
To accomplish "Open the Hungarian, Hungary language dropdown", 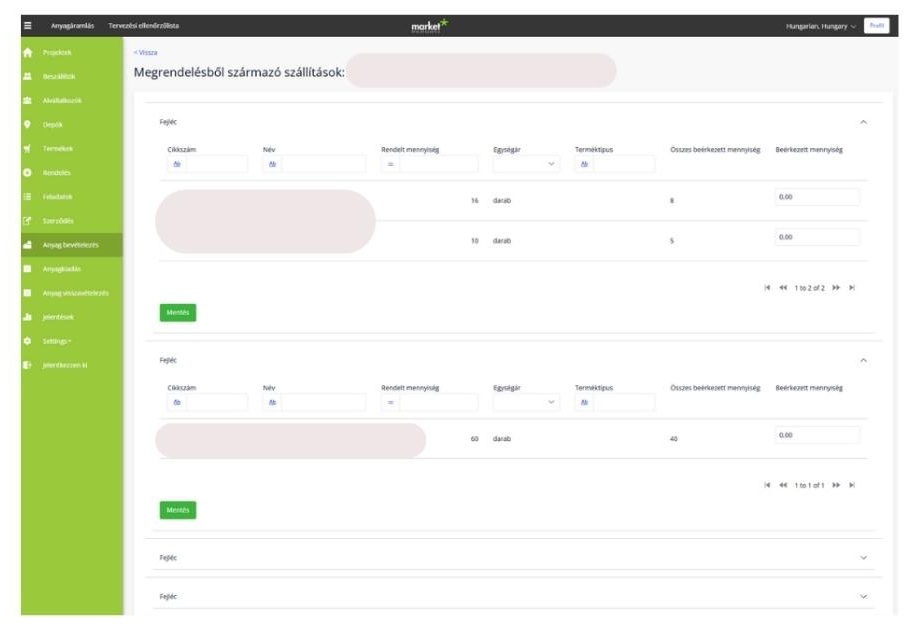I will [x=821, y=26].
